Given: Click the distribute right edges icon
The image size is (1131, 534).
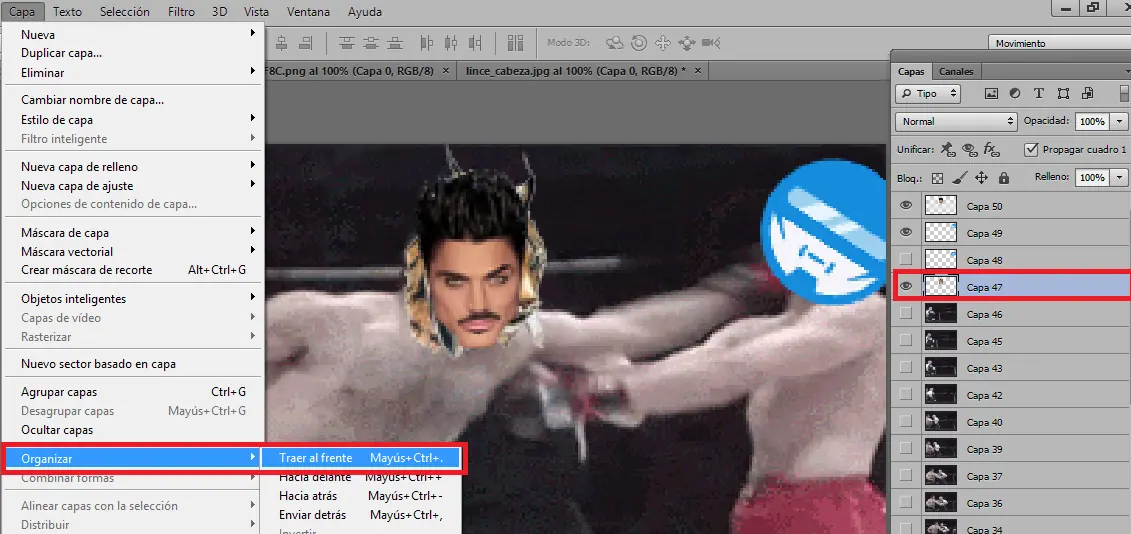Looking at the screenshot, I should pos(475,43).
